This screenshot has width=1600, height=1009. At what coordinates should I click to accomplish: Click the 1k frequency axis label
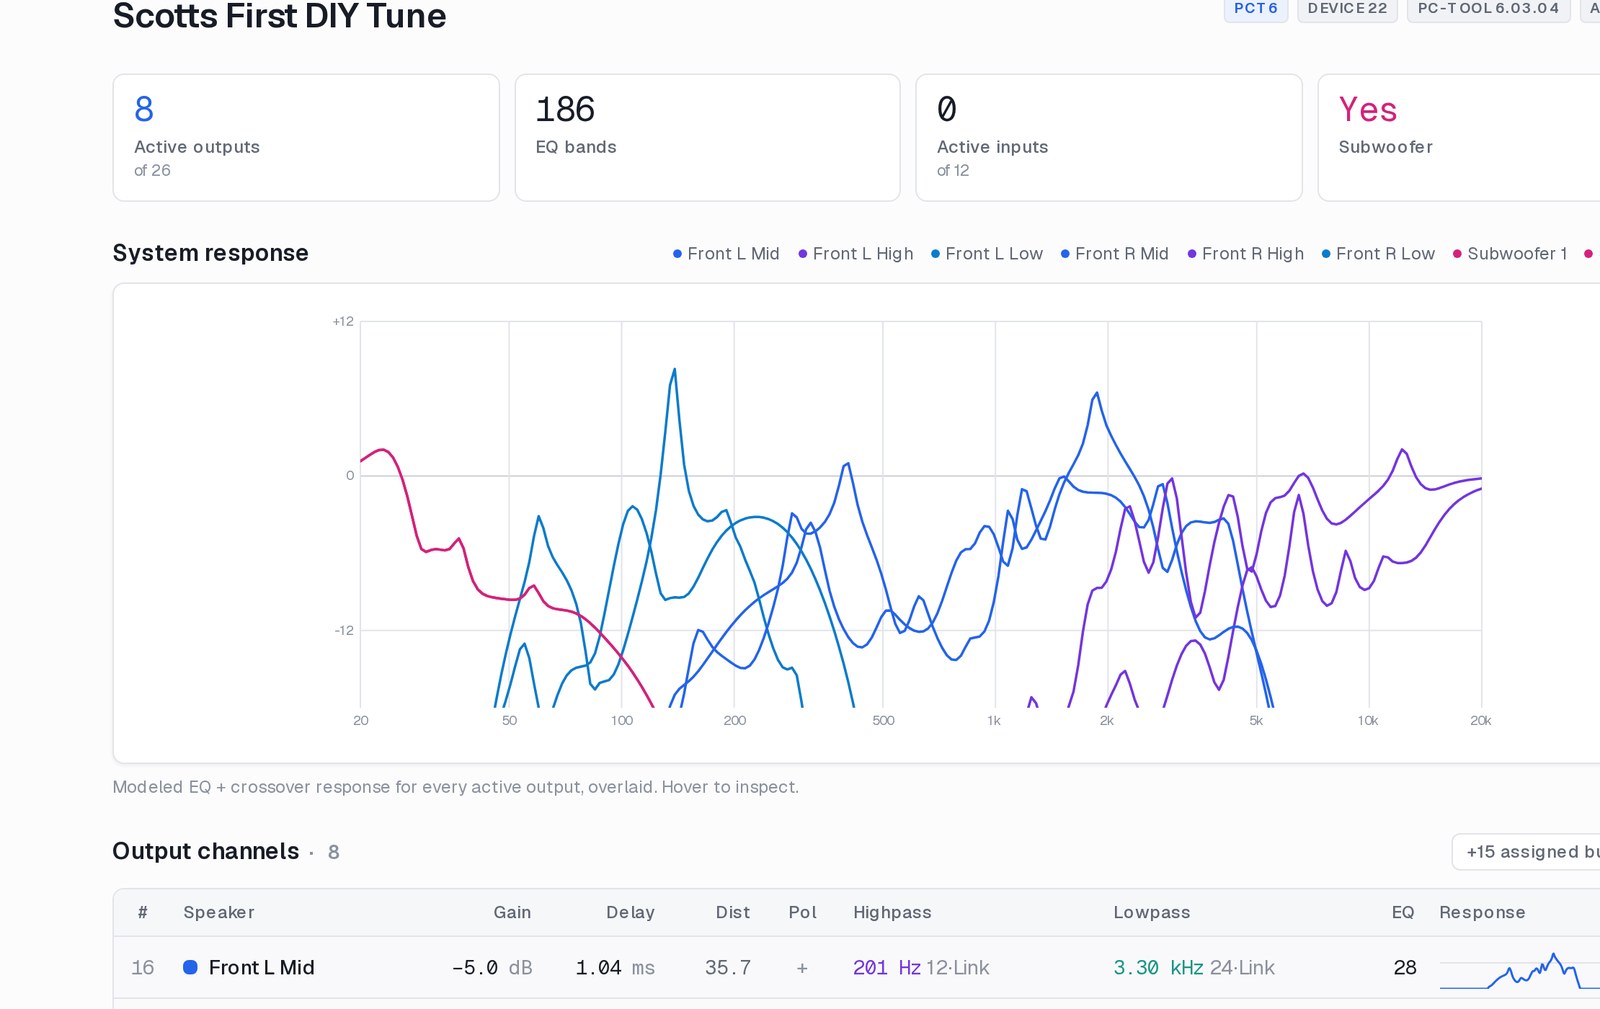(x=994, y=720)
